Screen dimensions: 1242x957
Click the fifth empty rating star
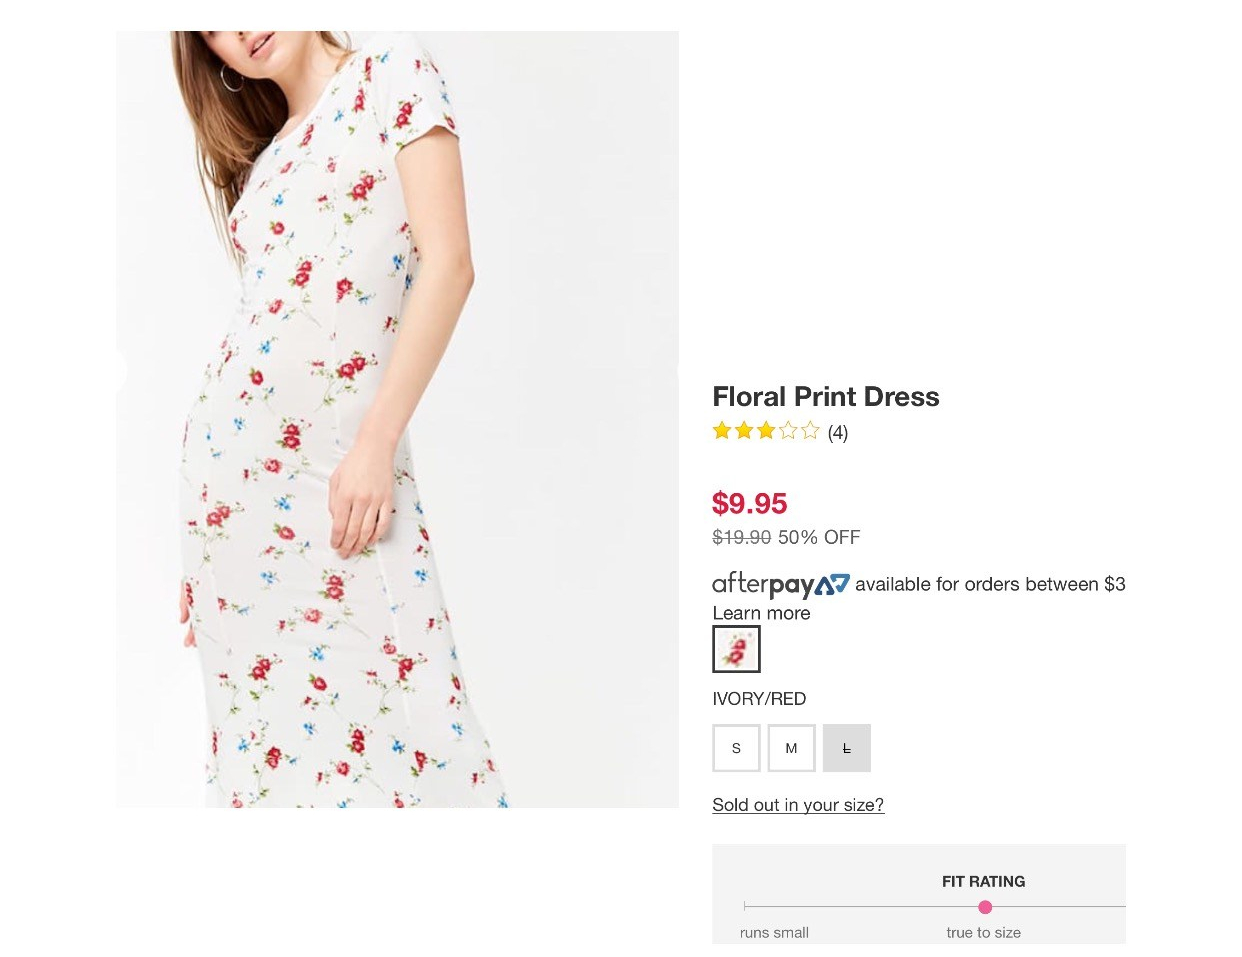point(810,431)
